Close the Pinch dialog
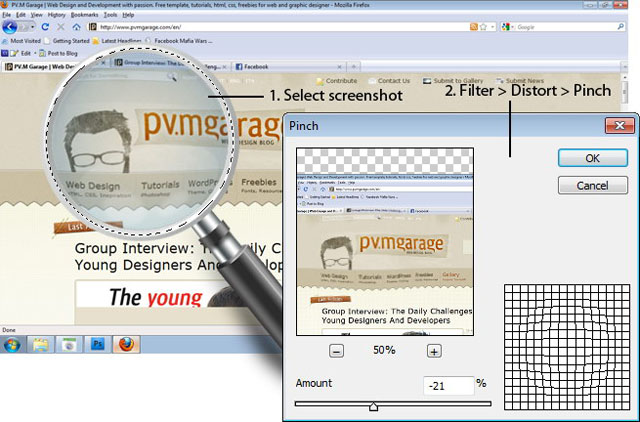Screen dimensions: 640x422 point(620,126)
